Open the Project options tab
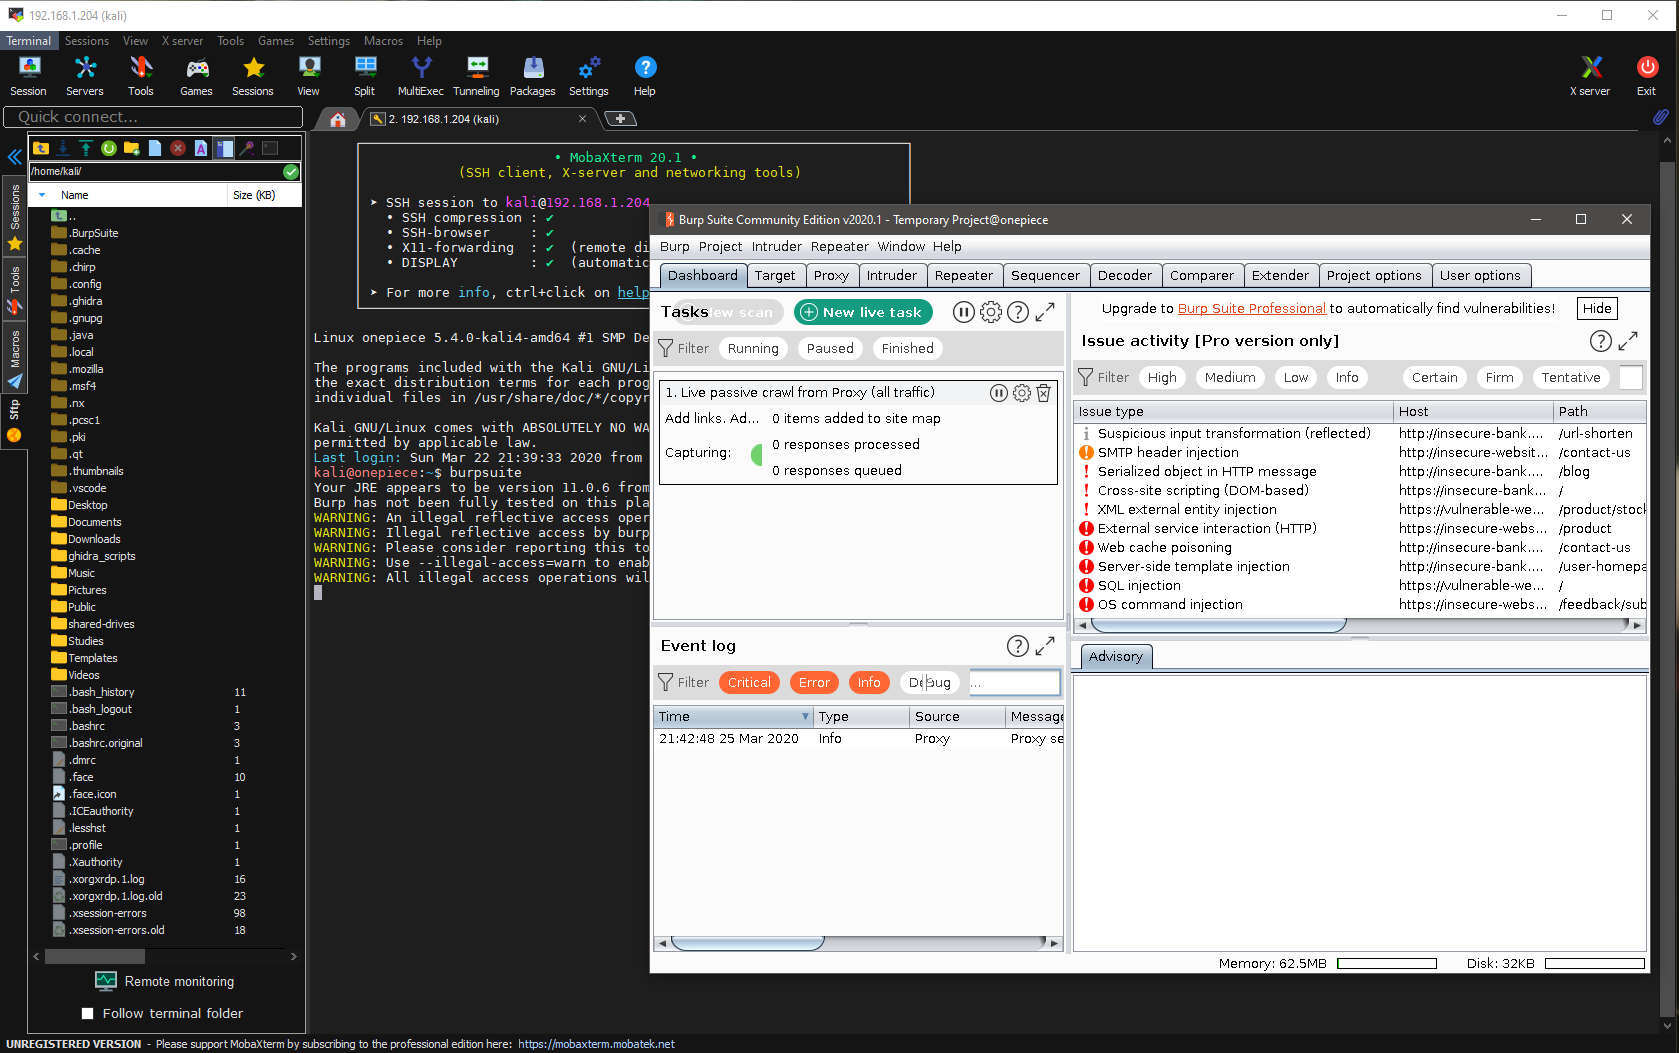The image size is (1679, 1053). point(1374,276)
